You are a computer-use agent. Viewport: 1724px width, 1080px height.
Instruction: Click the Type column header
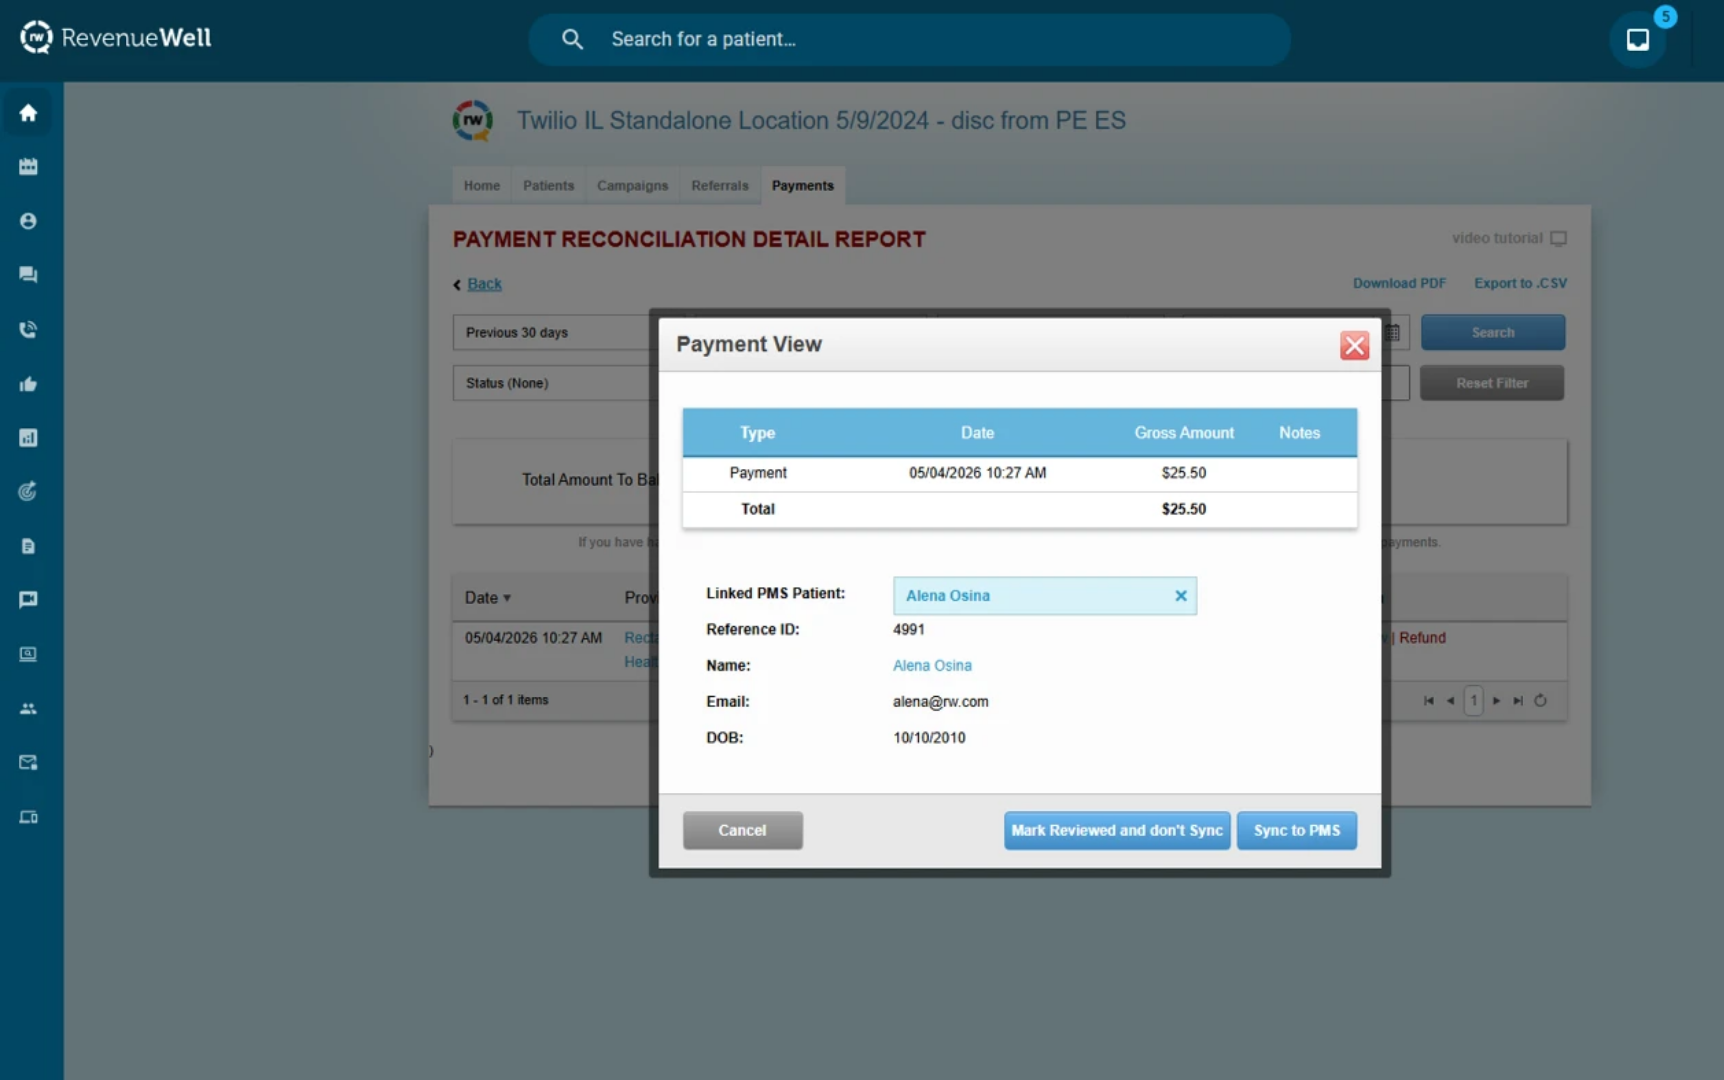757,433
